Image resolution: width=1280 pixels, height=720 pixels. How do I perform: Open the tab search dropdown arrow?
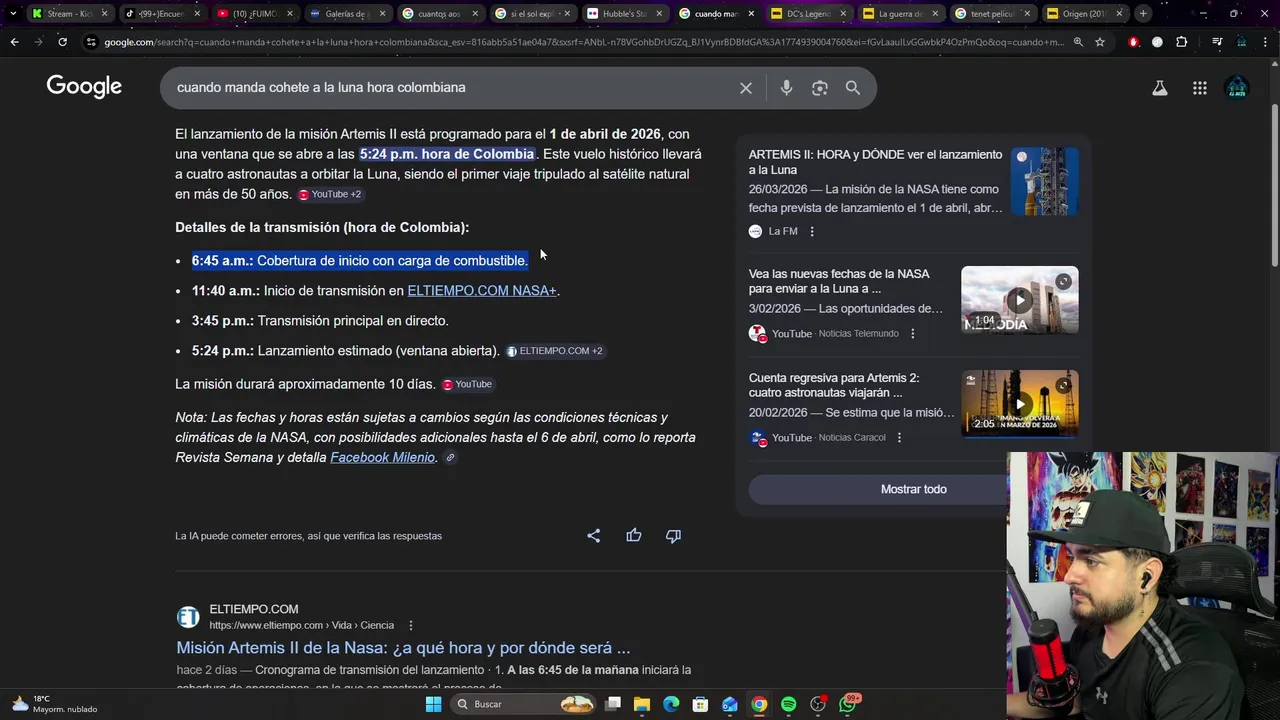click(x=12, y=14)
